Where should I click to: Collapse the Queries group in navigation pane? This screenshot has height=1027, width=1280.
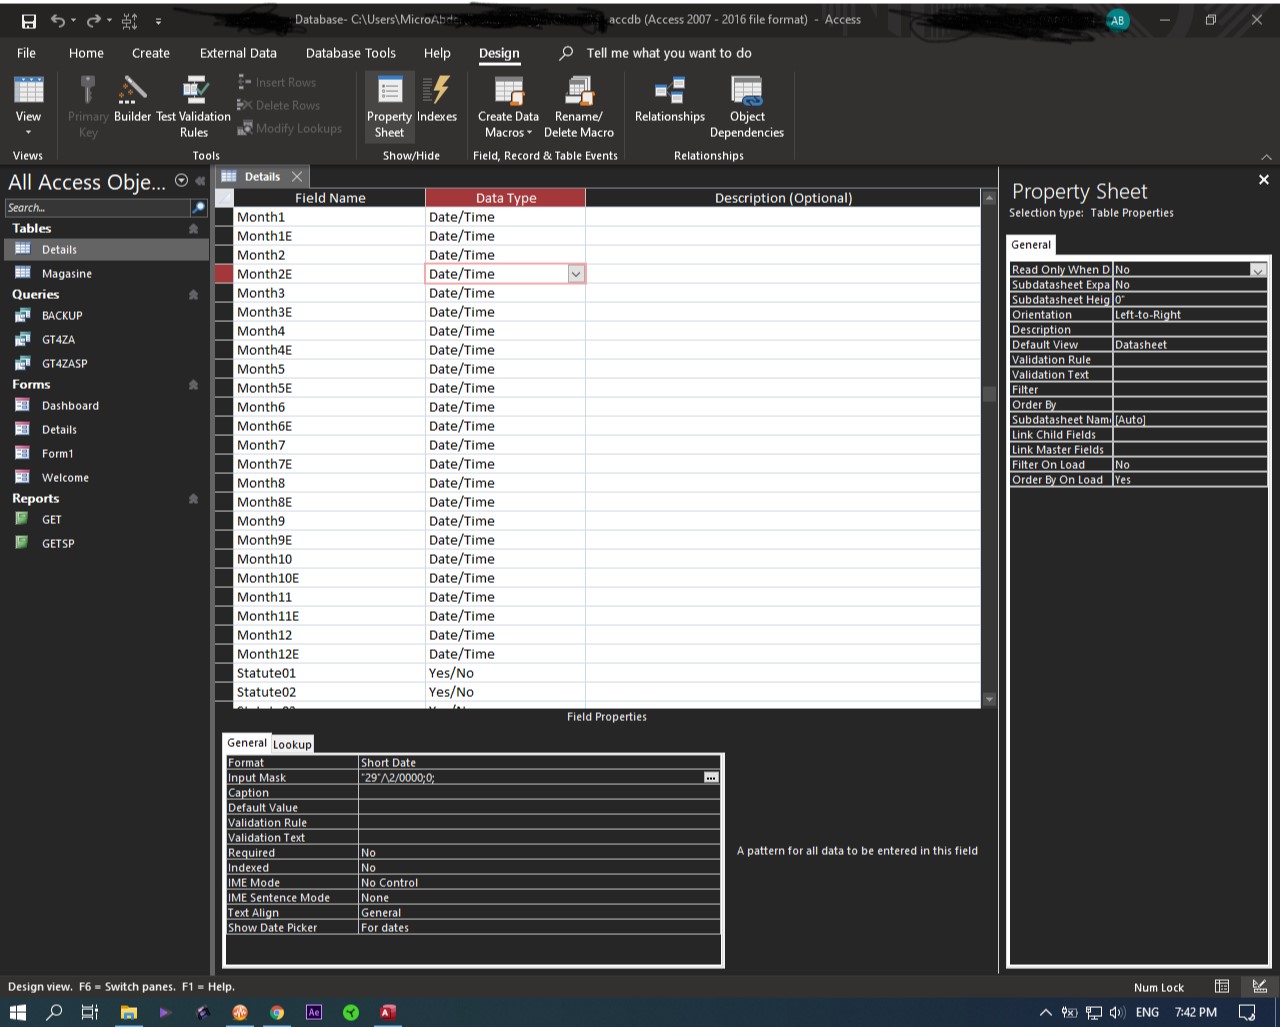[193, 295]
